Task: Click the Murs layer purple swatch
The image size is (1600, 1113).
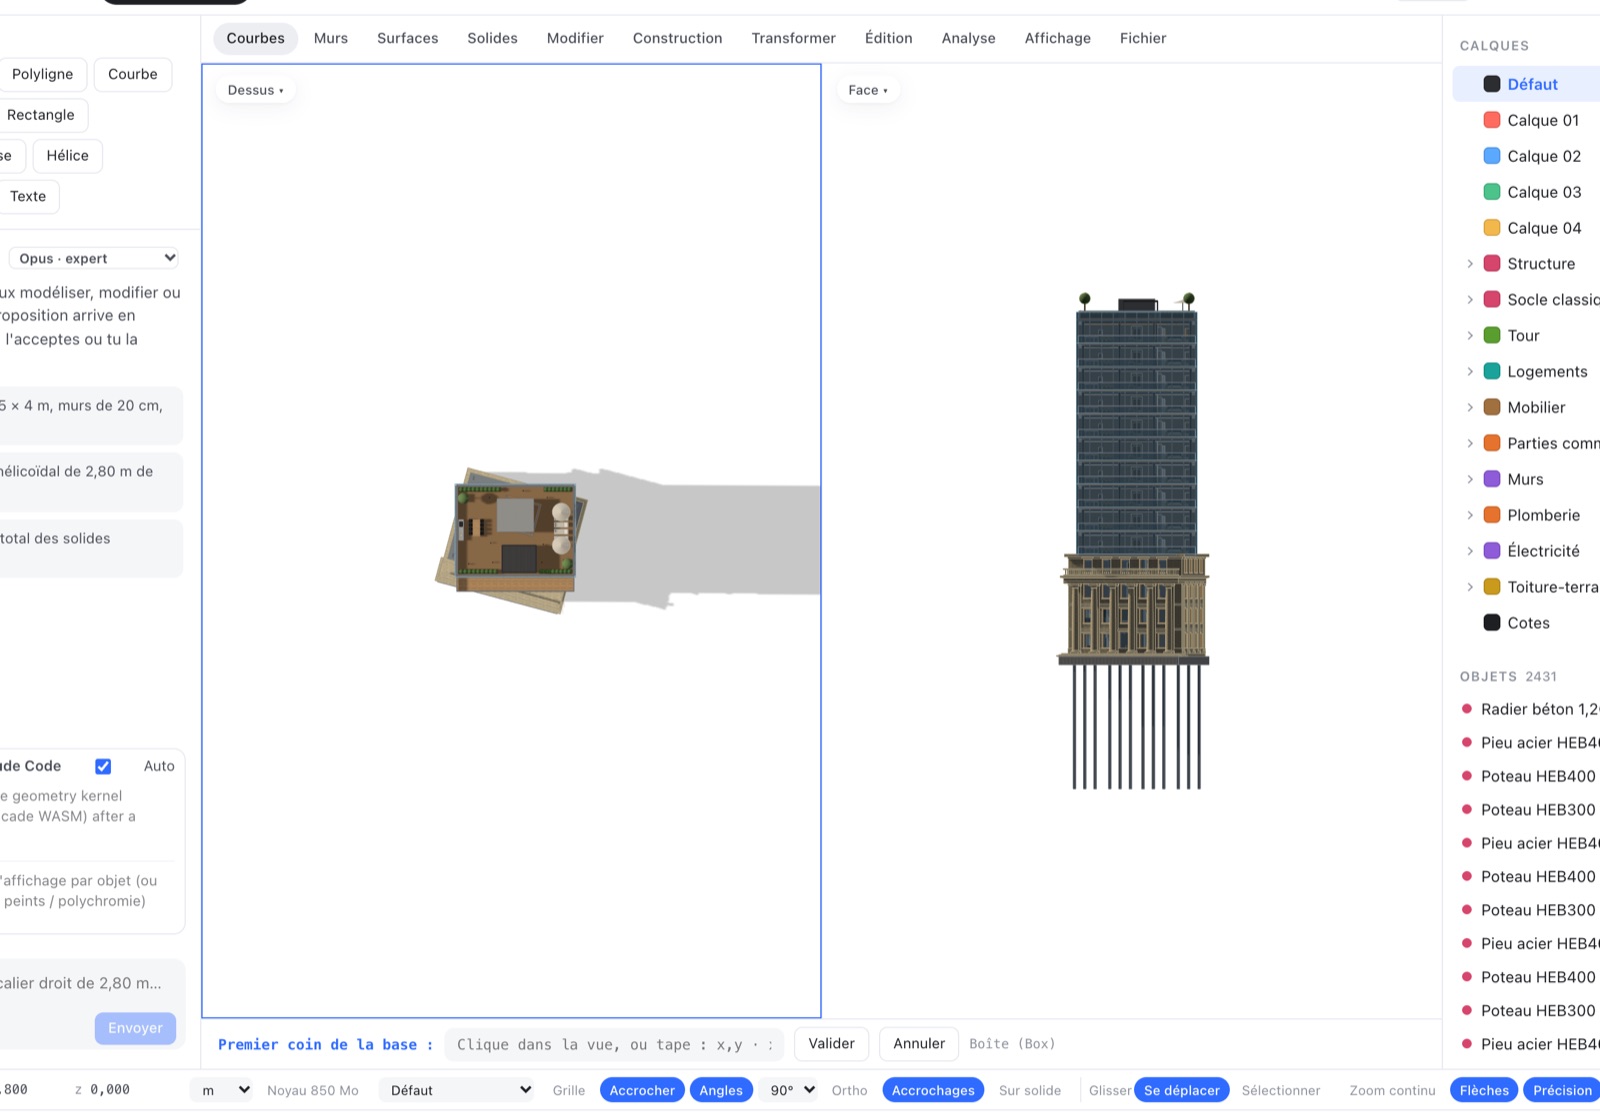Action: tap(1491, 479)
